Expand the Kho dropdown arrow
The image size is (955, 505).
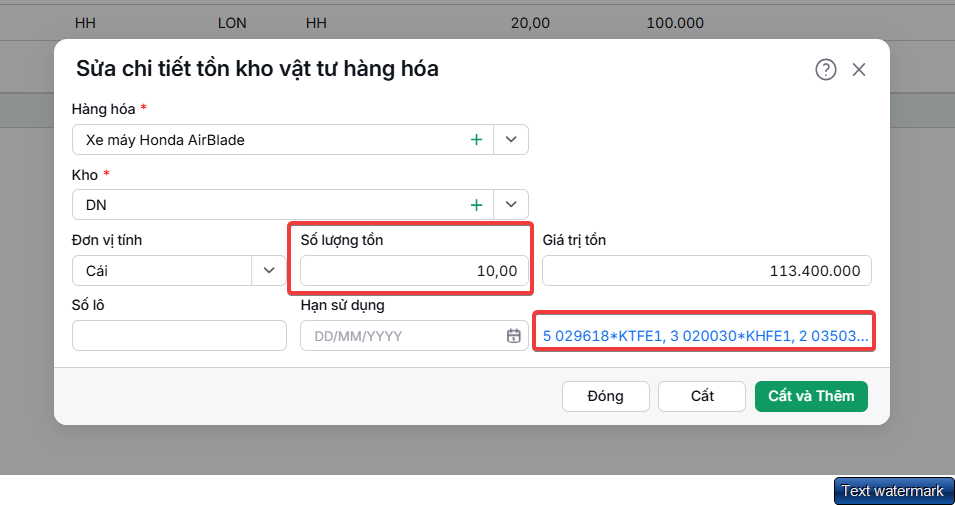[x=511, y=205]
